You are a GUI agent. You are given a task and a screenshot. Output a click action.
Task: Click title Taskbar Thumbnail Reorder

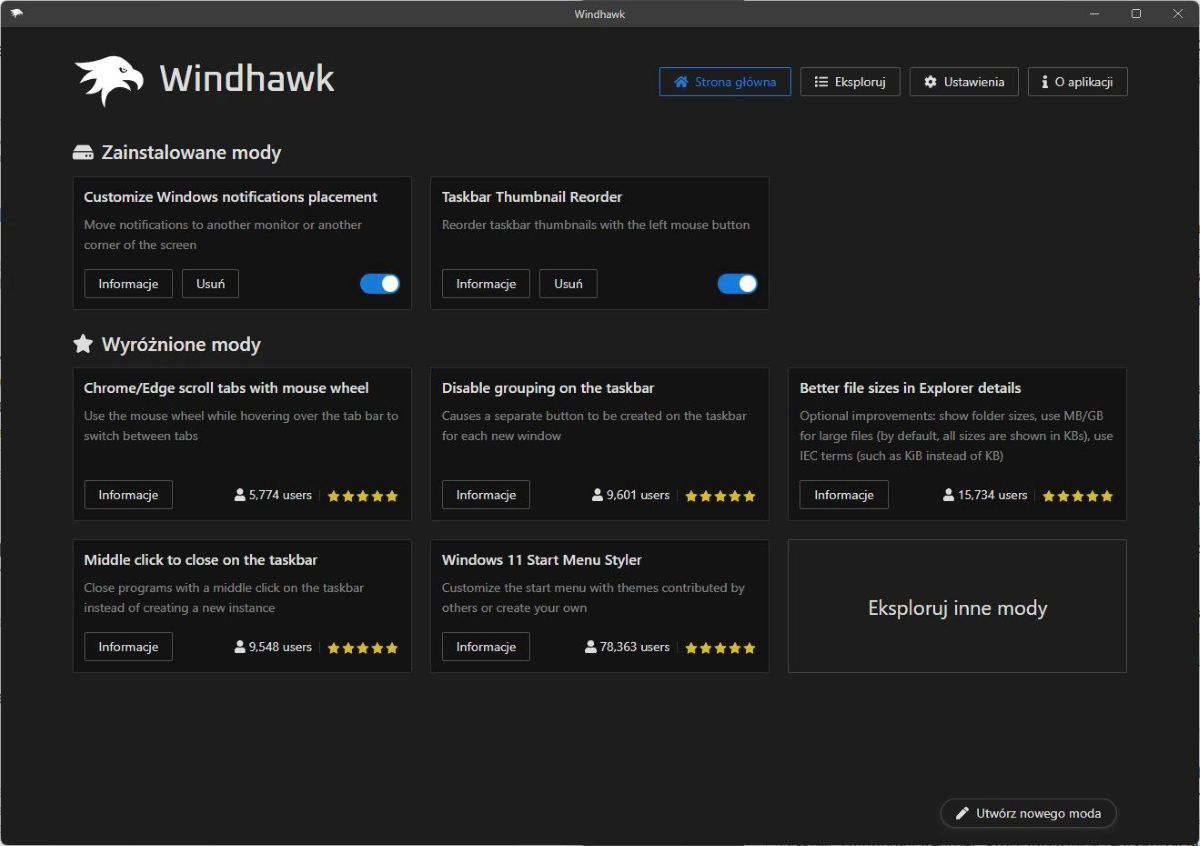[x=532, y=197]
